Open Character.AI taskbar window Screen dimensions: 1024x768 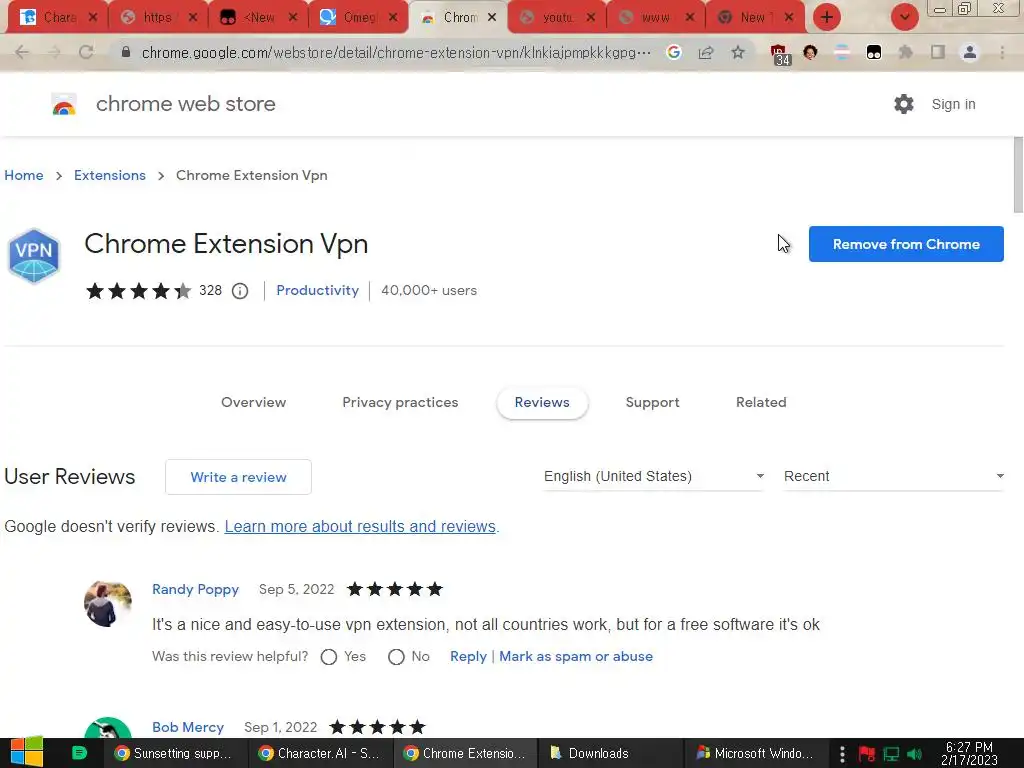pos(320,754)
